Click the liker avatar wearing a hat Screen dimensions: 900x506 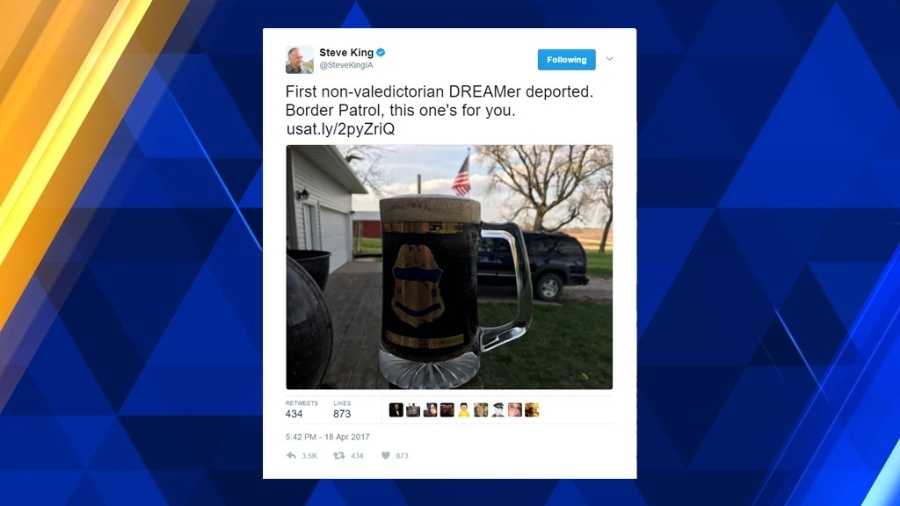pos(498,410)
